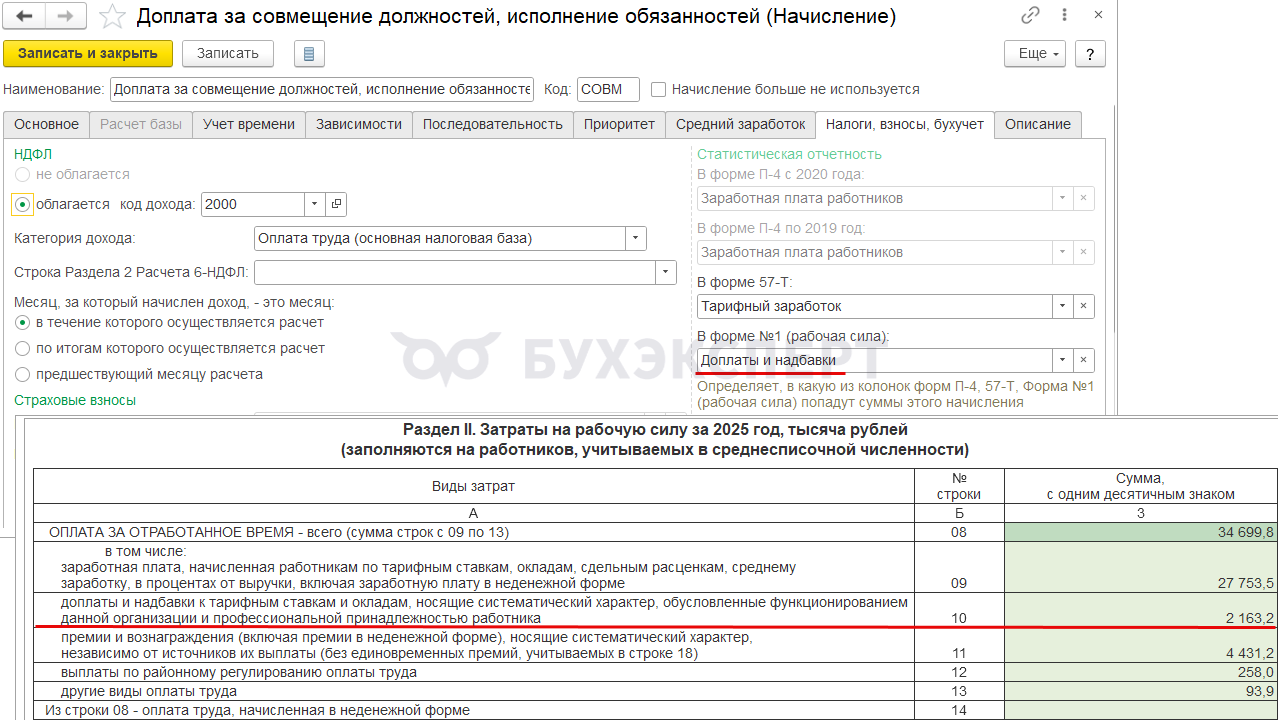Choose 'предшествующий месяцу расчета' option
The width and height of the screenshot is (1278, 720).
tap(22, 375)
